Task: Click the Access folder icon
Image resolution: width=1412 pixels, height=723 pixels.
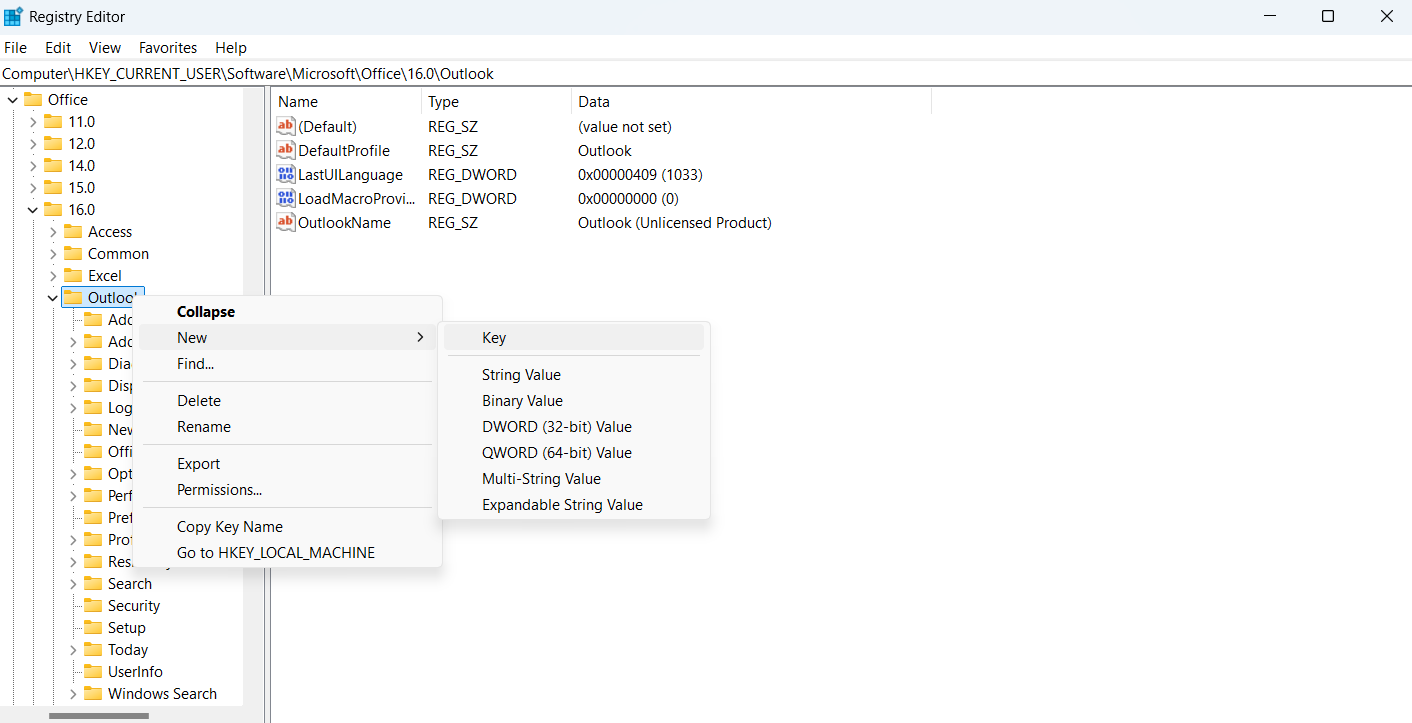Action: point(73,231)
